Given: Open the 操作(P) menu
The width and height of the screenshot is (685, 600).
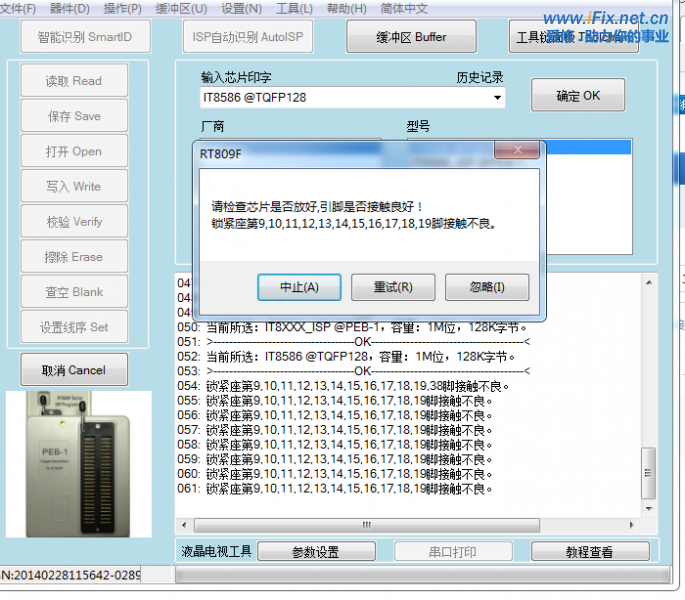Looking at the screenshot, I should [x=122, y=8].
